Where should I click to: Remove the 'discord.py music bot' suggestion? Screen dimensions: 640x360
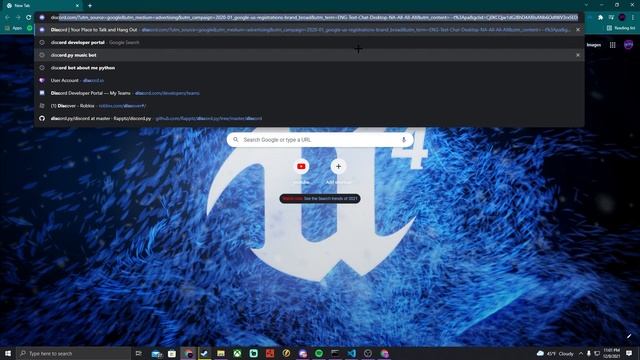tap(578, 55)
